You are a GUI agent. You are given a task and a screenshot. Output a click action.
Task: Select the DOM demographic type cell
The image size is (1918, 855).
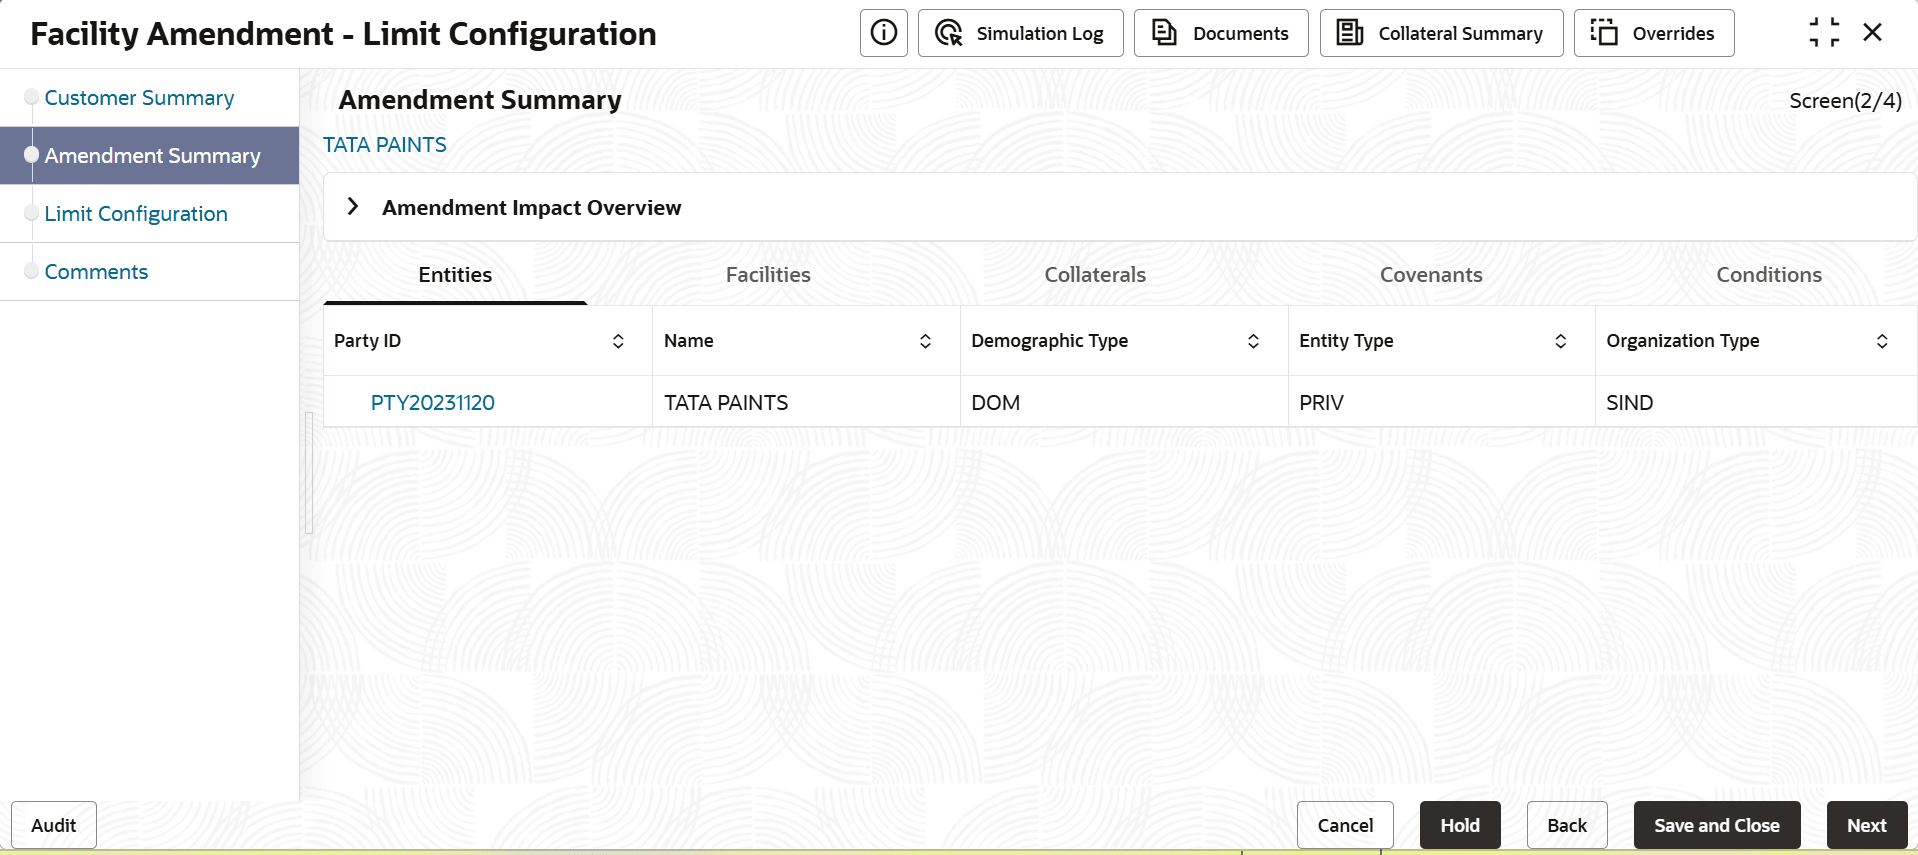(x=1124, y=402)
